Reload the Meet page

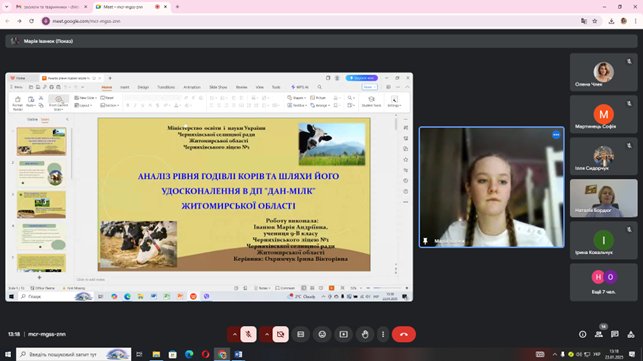click(32, 21)
